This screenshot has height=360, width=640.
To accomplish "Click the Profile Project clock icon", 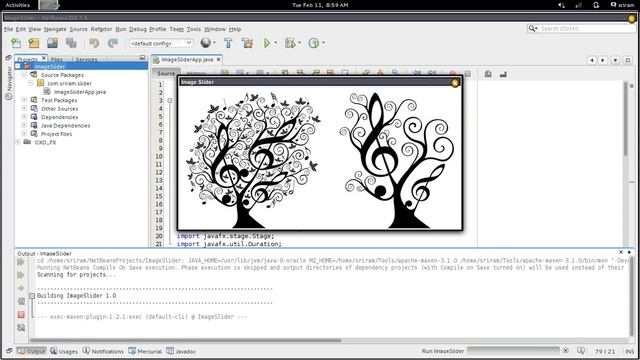I will pos(313,43).
